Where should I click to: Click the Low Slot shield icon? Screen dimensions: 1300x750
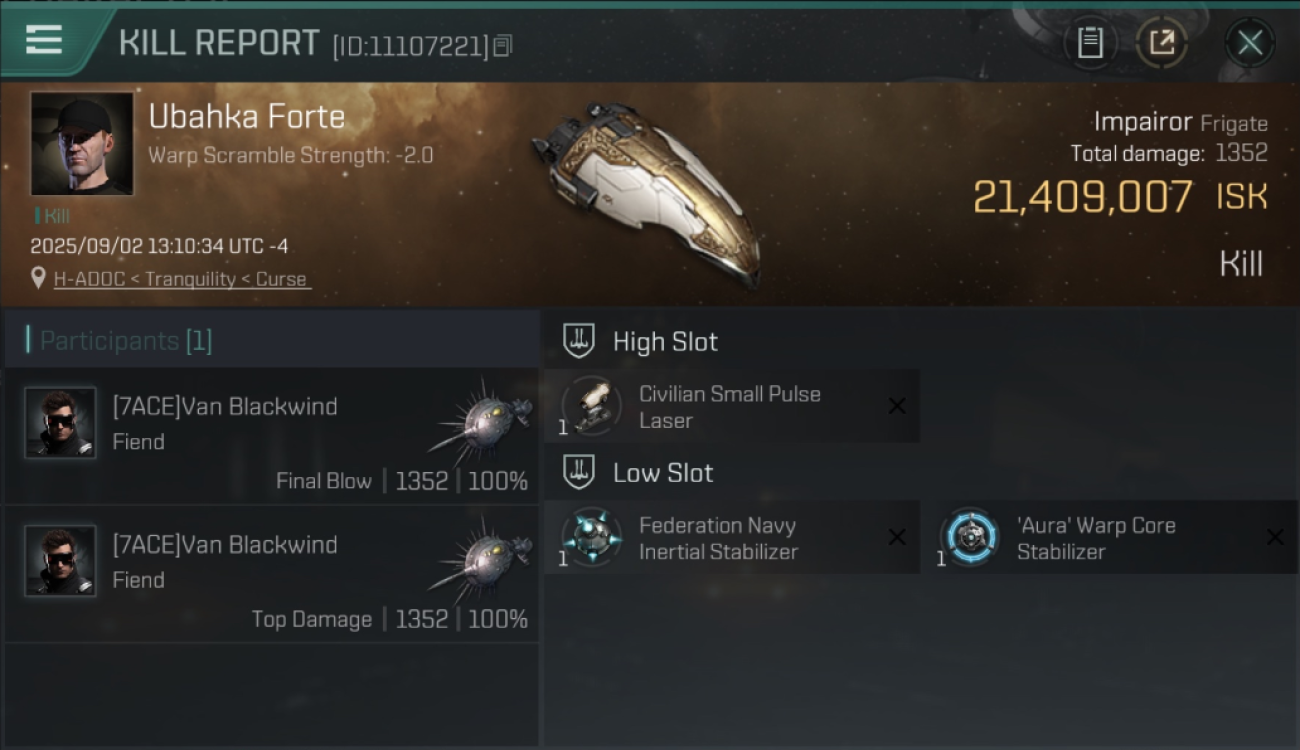[x=579, y=472]
